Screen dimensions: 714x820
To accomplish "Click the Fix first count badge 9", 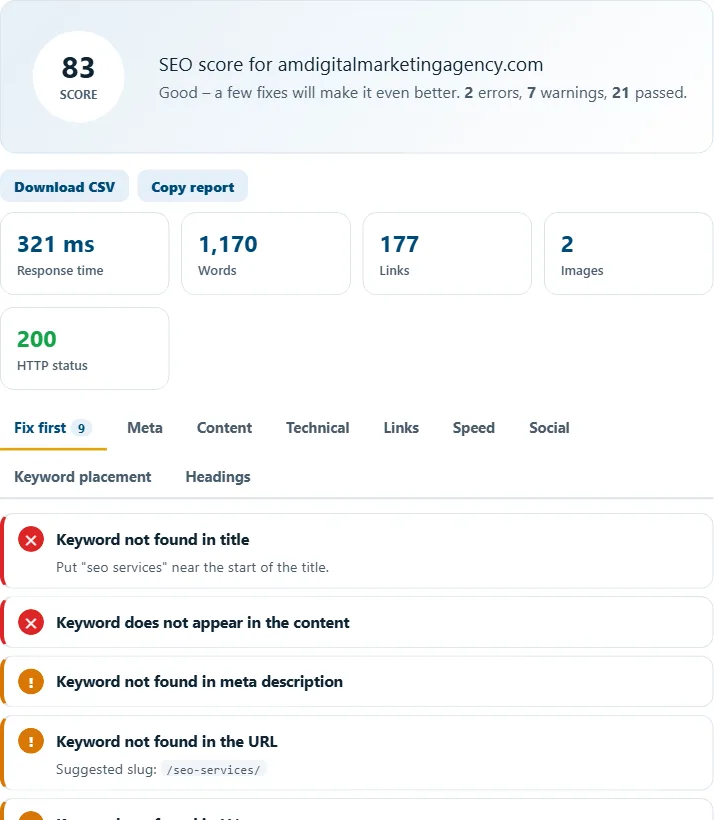I will coord(82,428).
